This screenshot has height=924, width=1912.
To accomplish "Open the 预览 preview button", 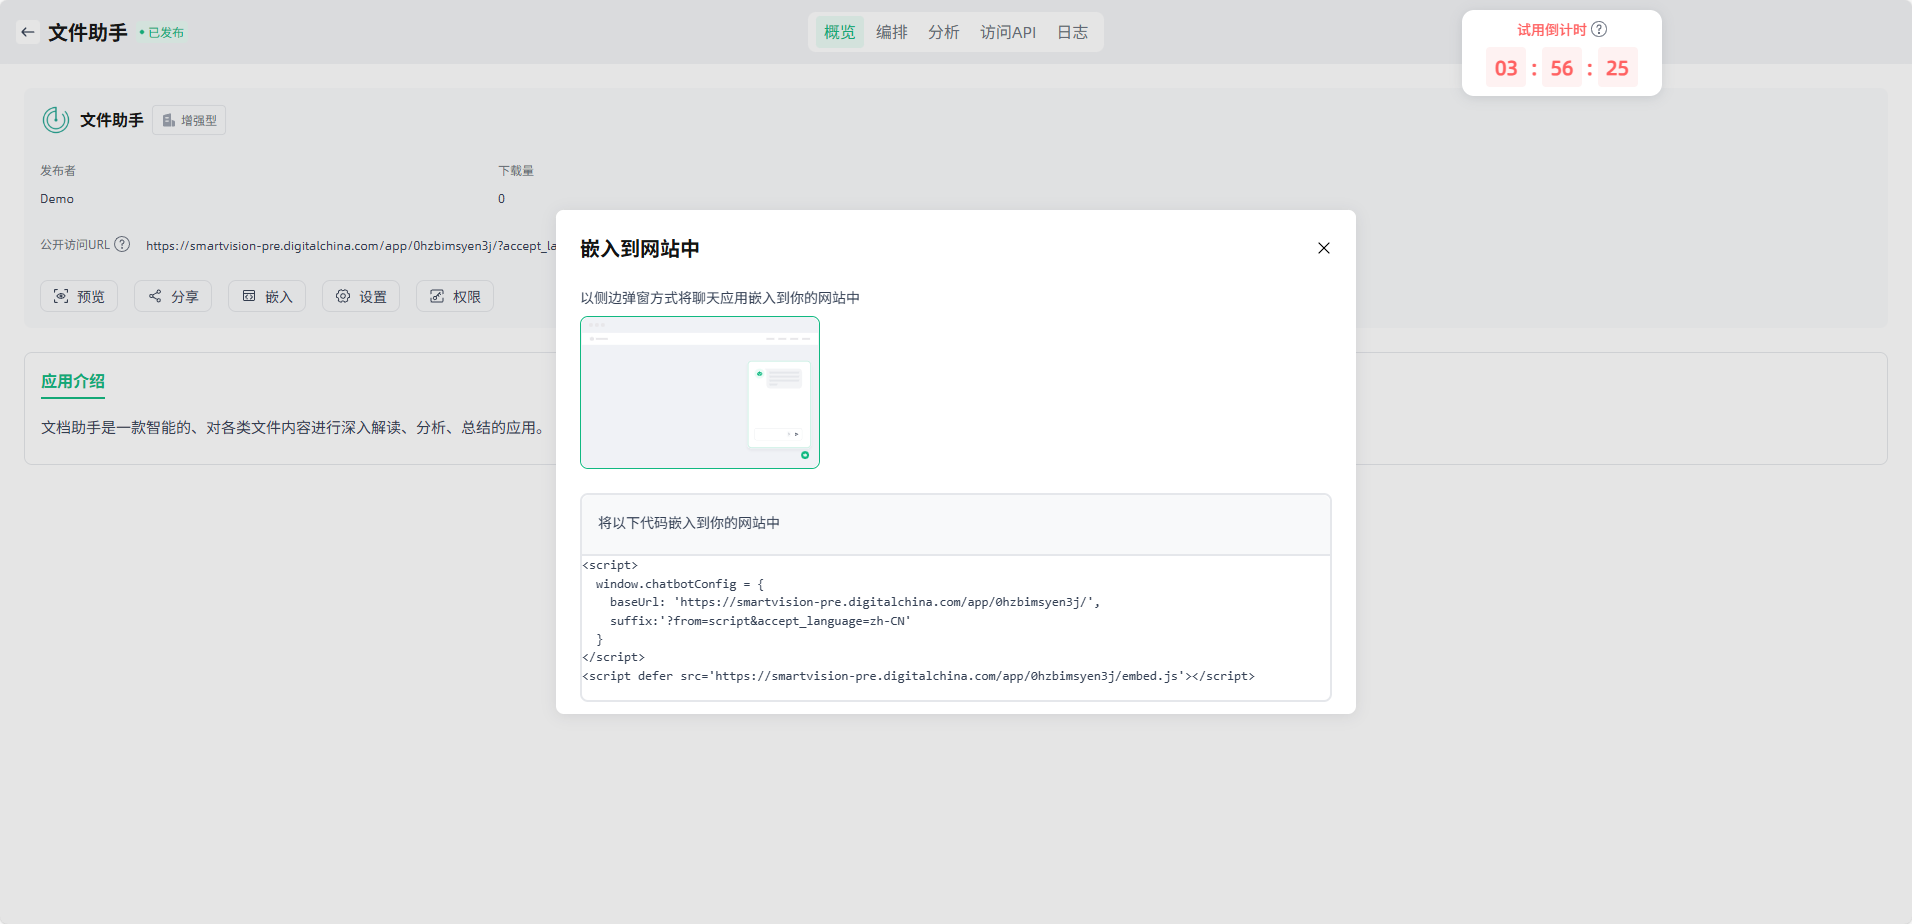I will 79,296.
